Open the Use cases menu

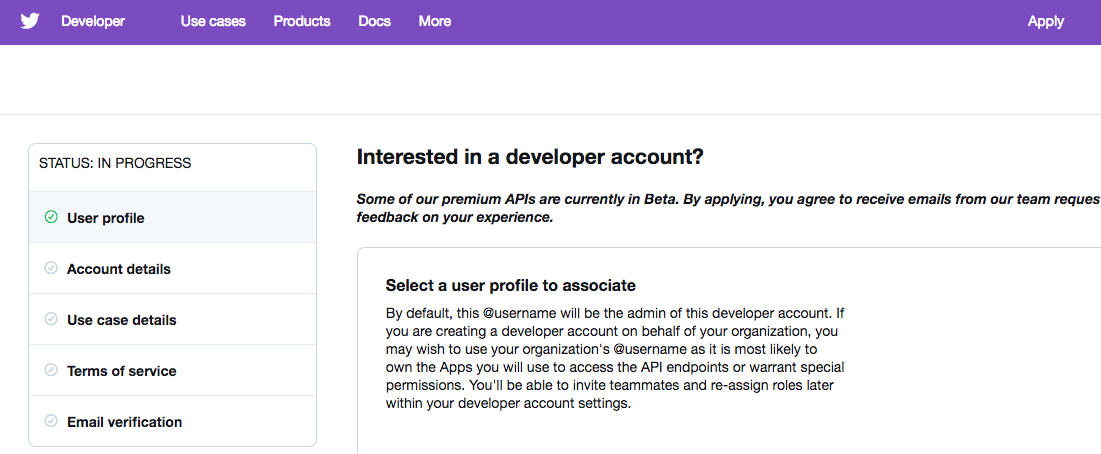213,21
